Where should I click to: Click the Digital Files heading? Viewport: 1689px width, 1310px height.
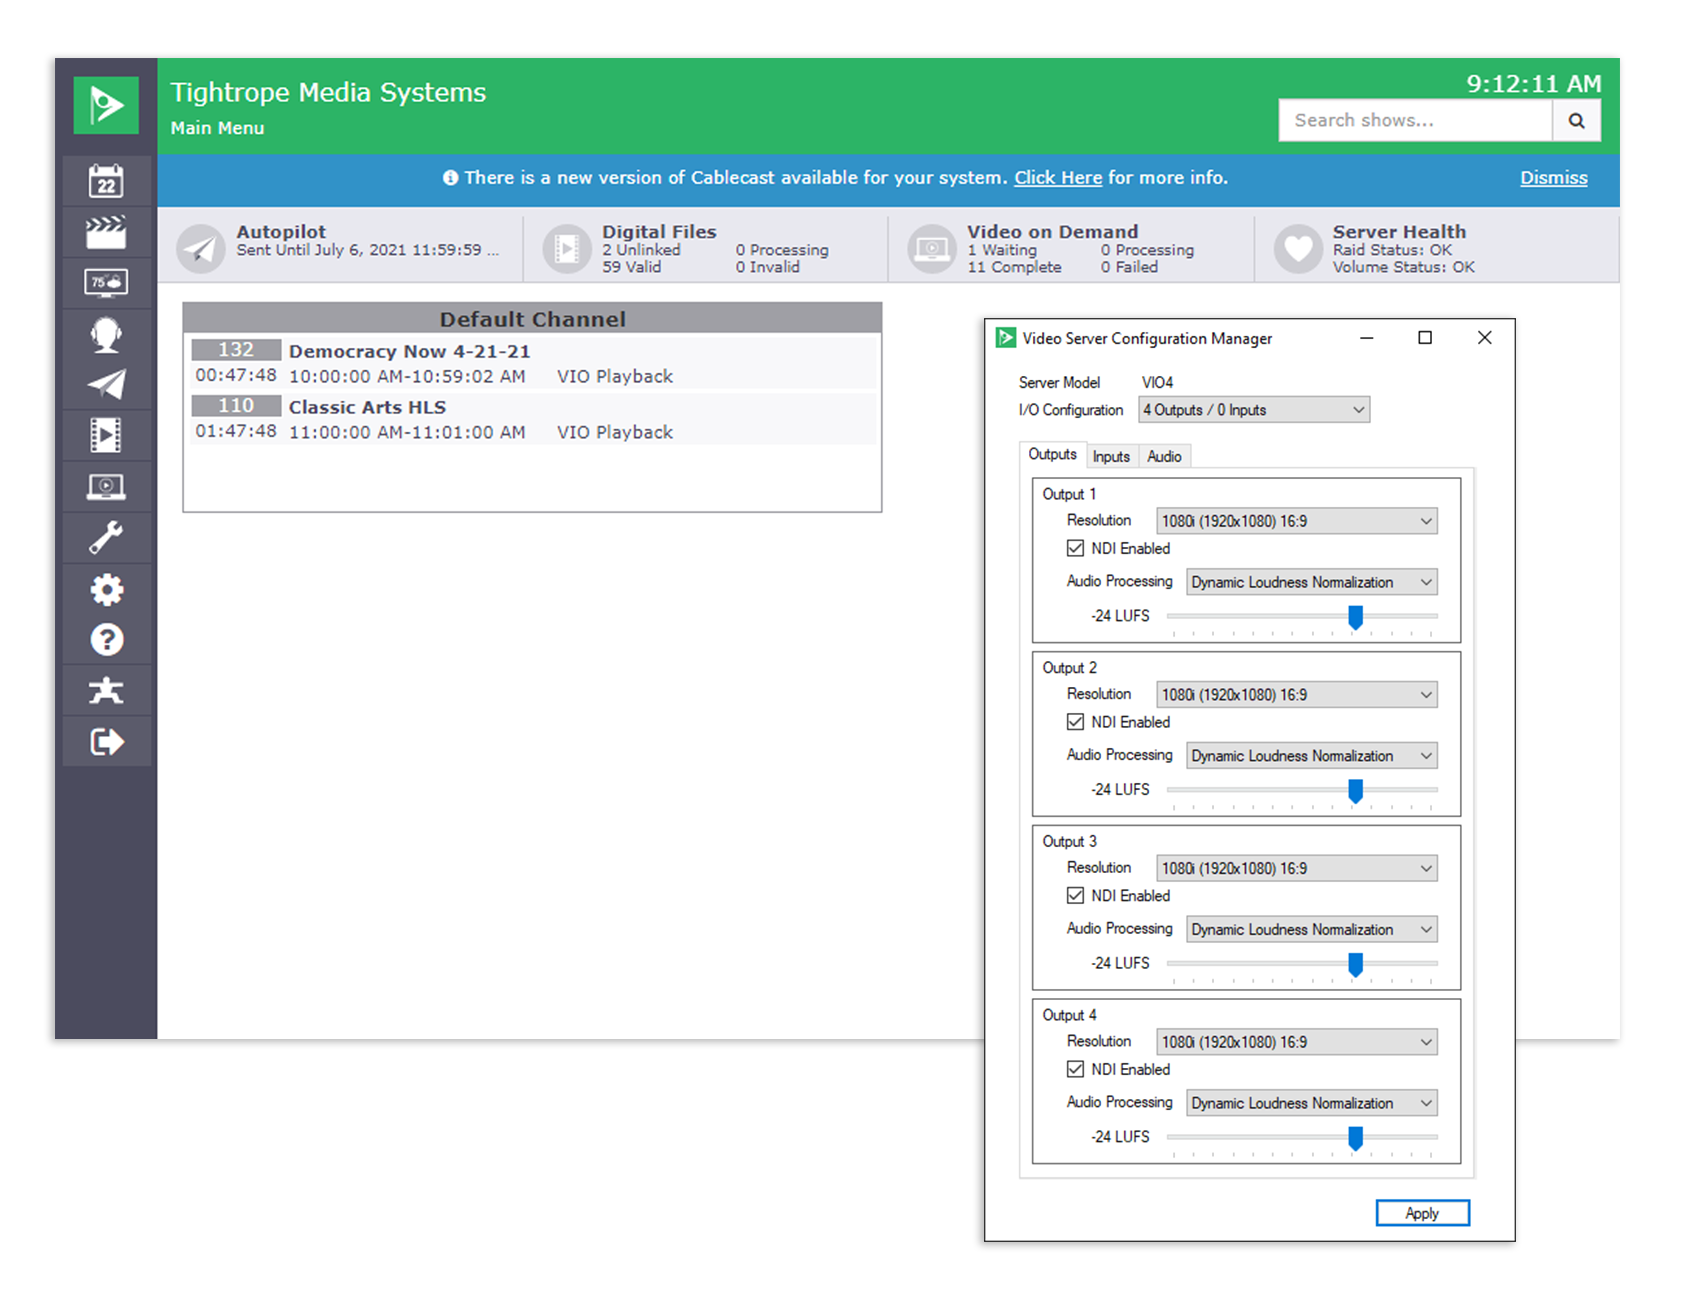coord(659,231)
